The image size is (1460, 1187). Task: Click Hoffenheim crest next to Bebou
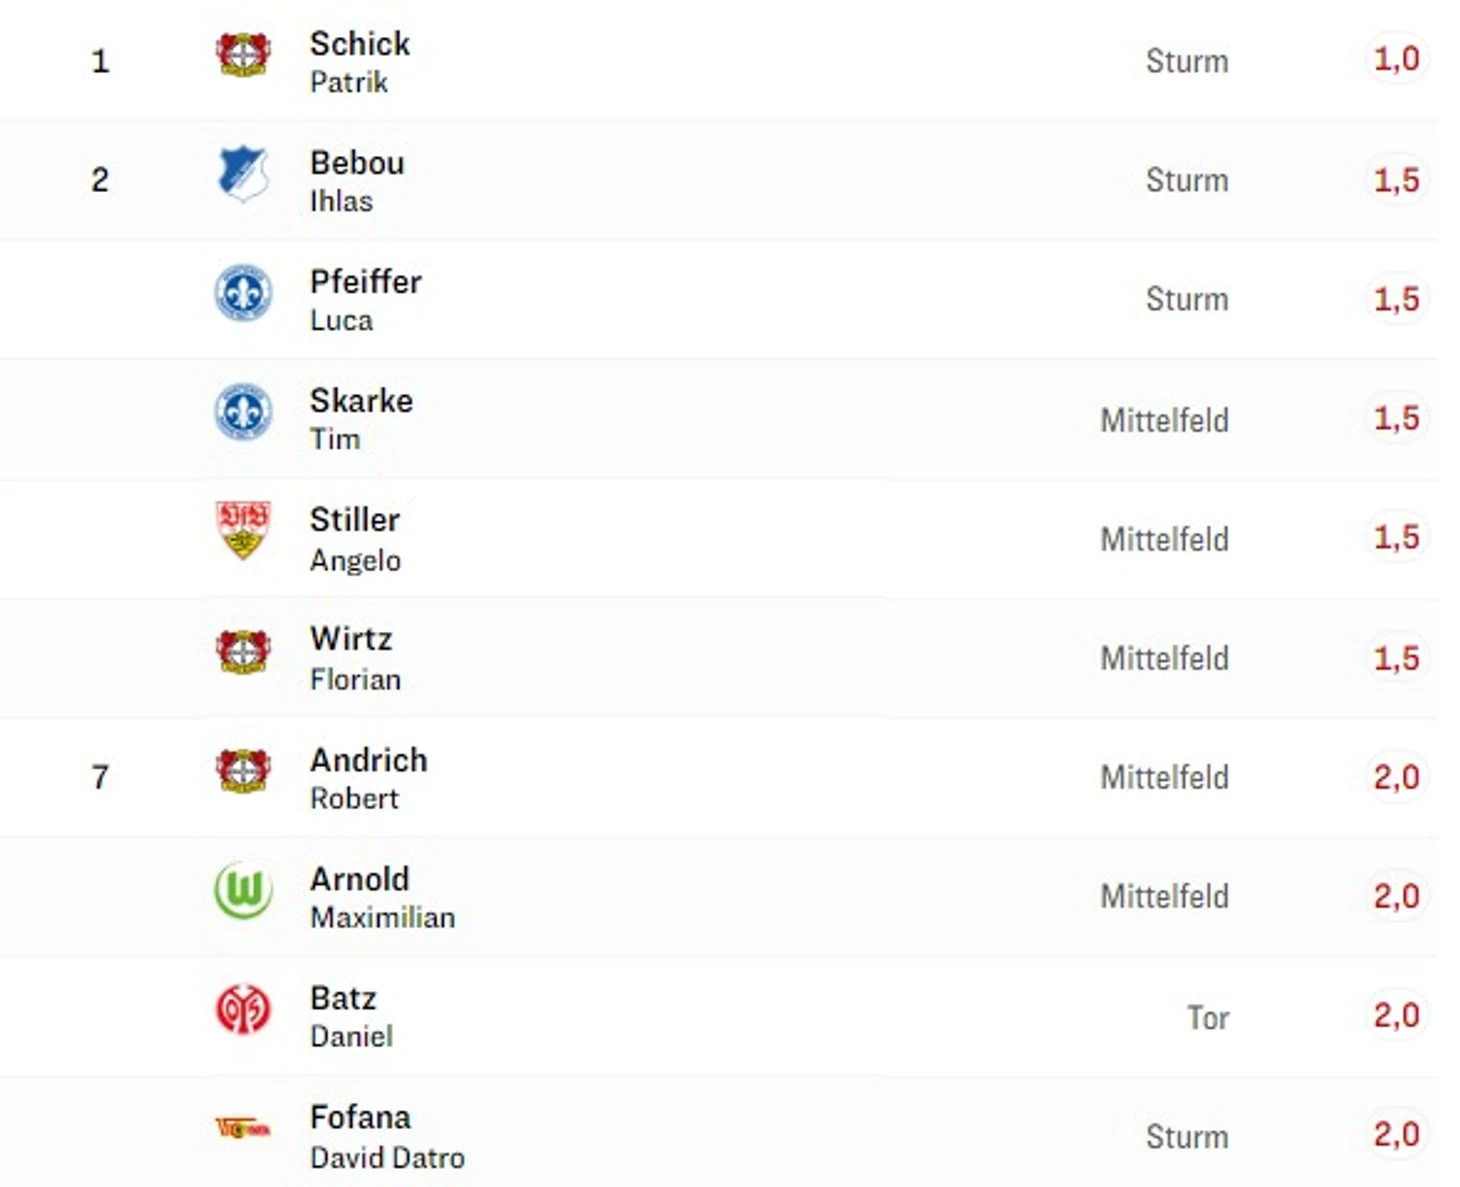point(243,173)
